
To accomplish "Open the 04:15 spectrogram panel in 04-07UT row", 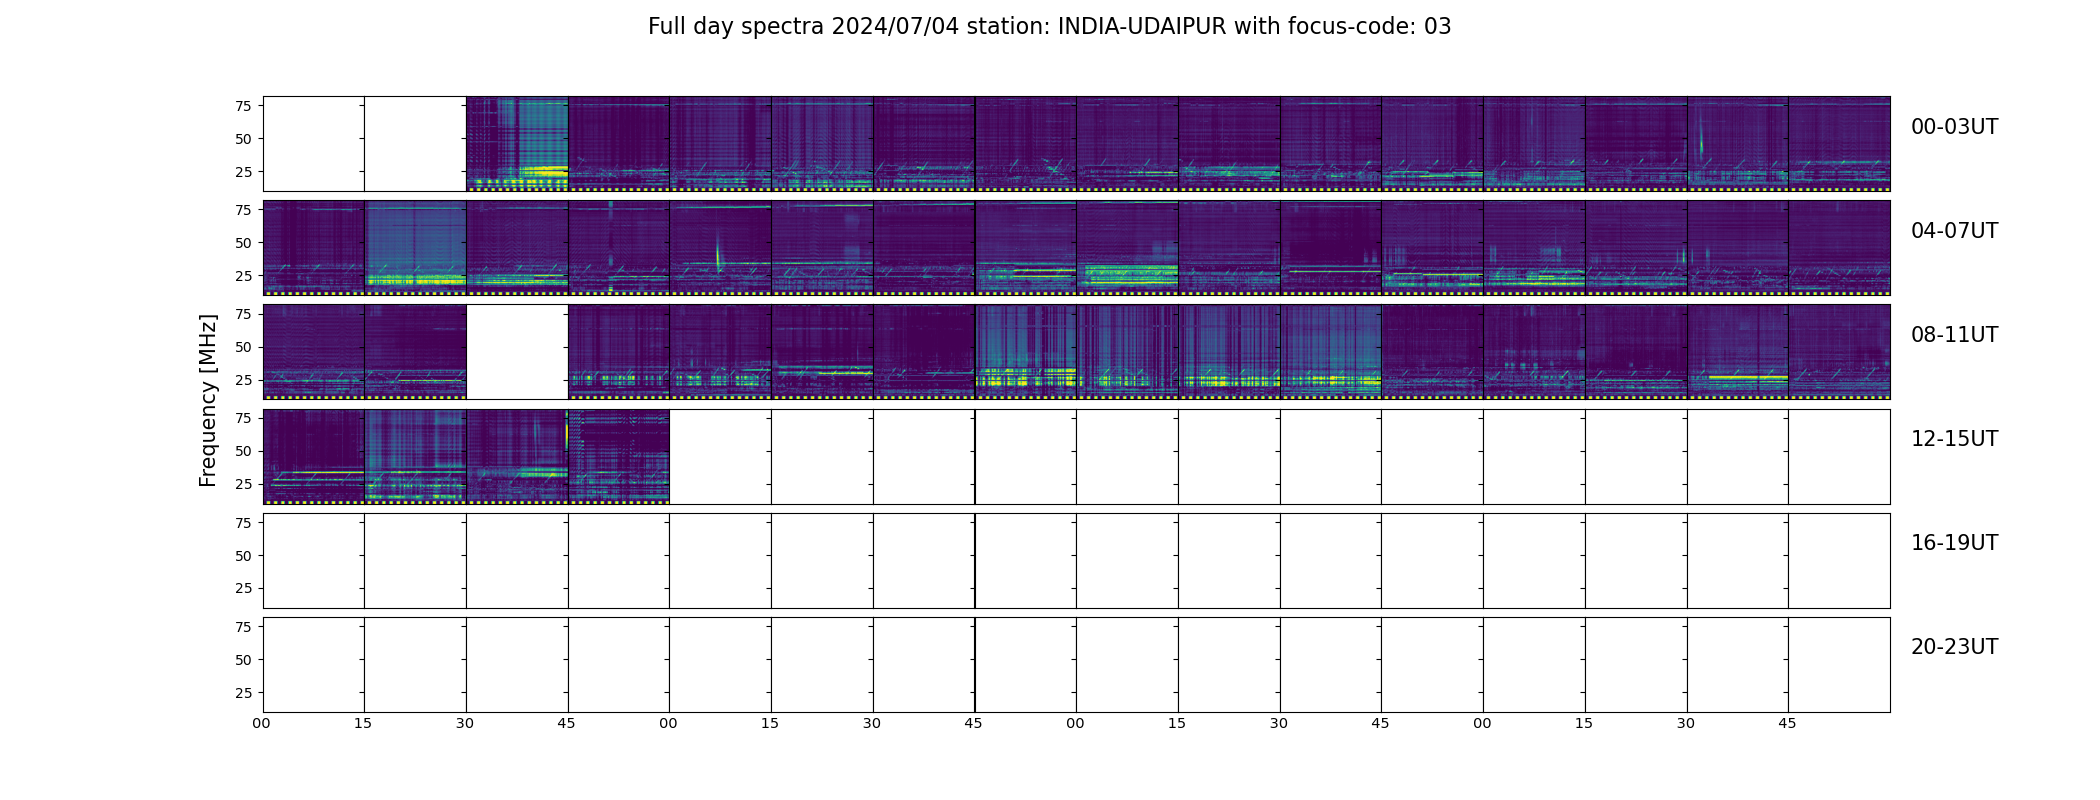I will [415, 248].
